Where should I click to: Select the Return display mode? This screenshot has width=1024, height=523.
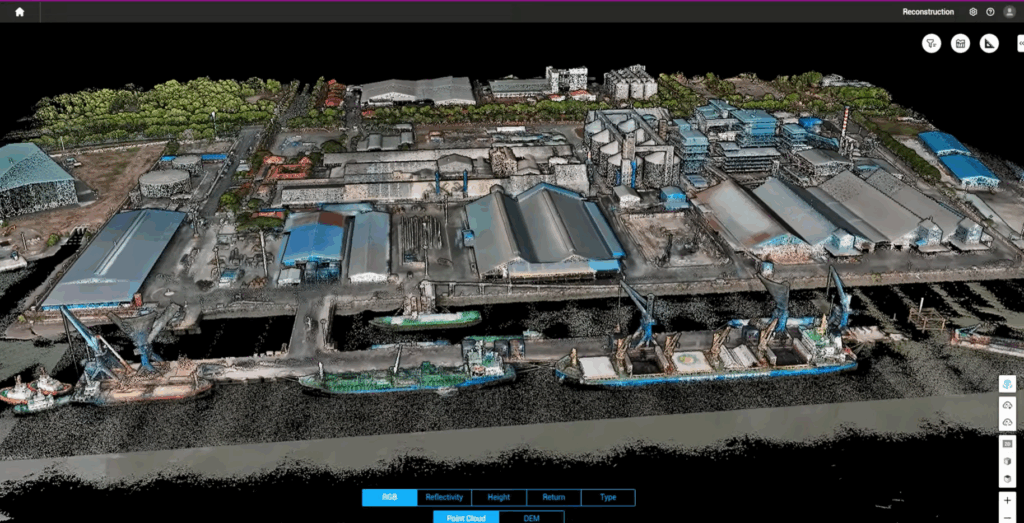point(553,497)
